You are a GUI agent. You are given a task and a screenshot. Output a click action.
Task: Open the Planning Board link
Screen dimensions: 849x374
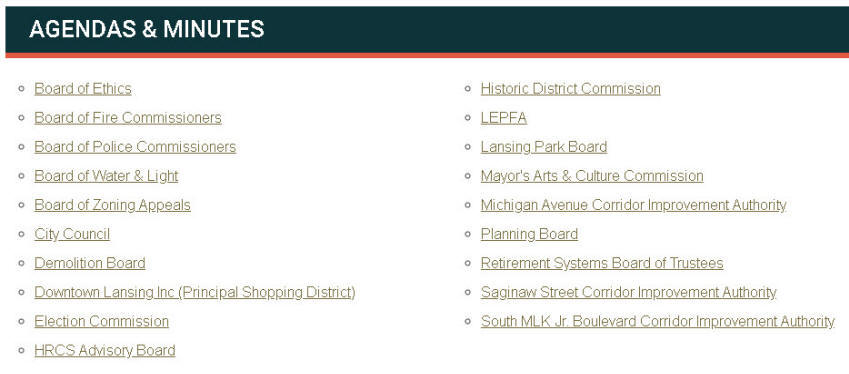click(529, 234)
